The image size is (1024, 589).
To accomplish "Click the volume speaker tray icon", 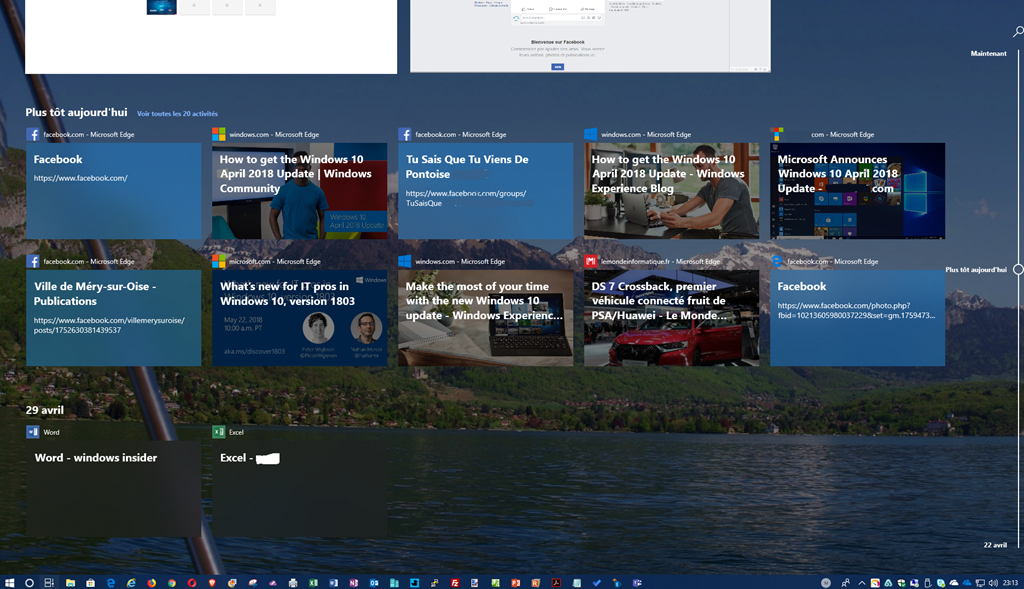I will [x=993, y=582].
